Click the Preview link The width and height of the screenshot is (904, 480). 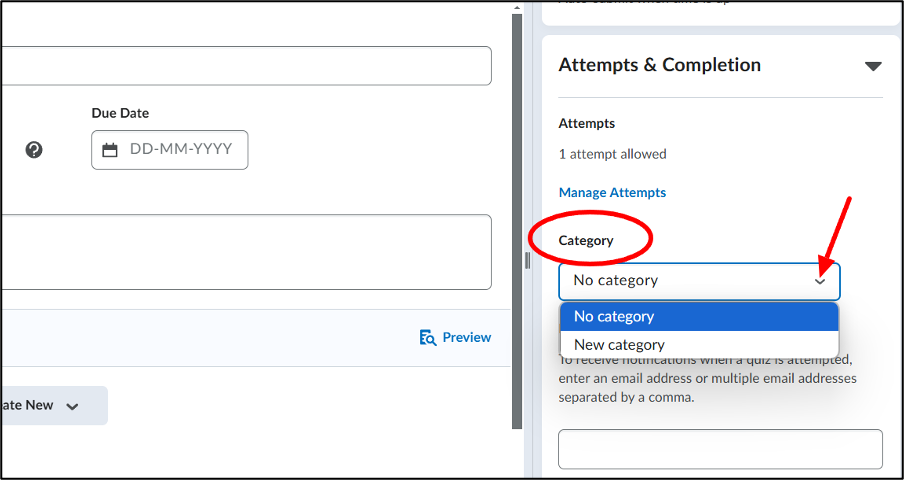coord(467,338)
